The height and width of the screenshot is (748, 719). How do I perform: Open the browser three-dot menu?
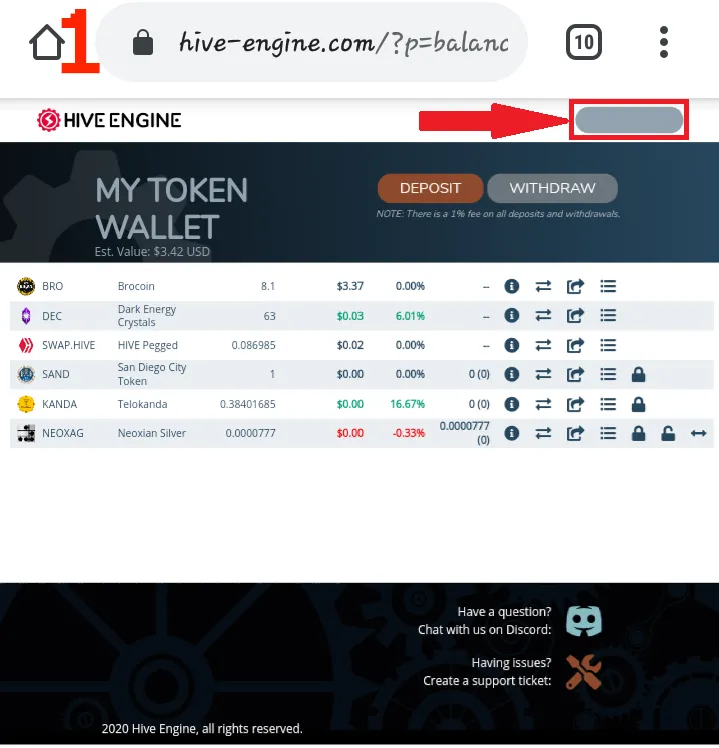tap(664, 42)
